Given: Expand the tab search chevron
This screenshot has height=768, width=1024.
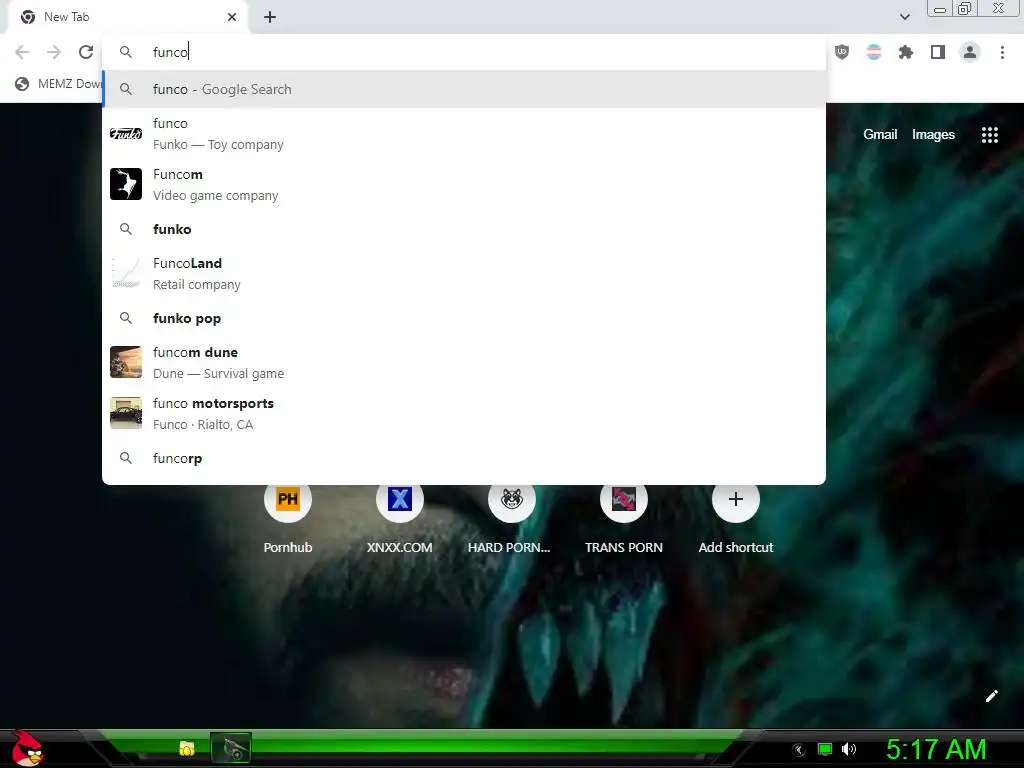Looking at the screenshot, I should tap(904, 17).
